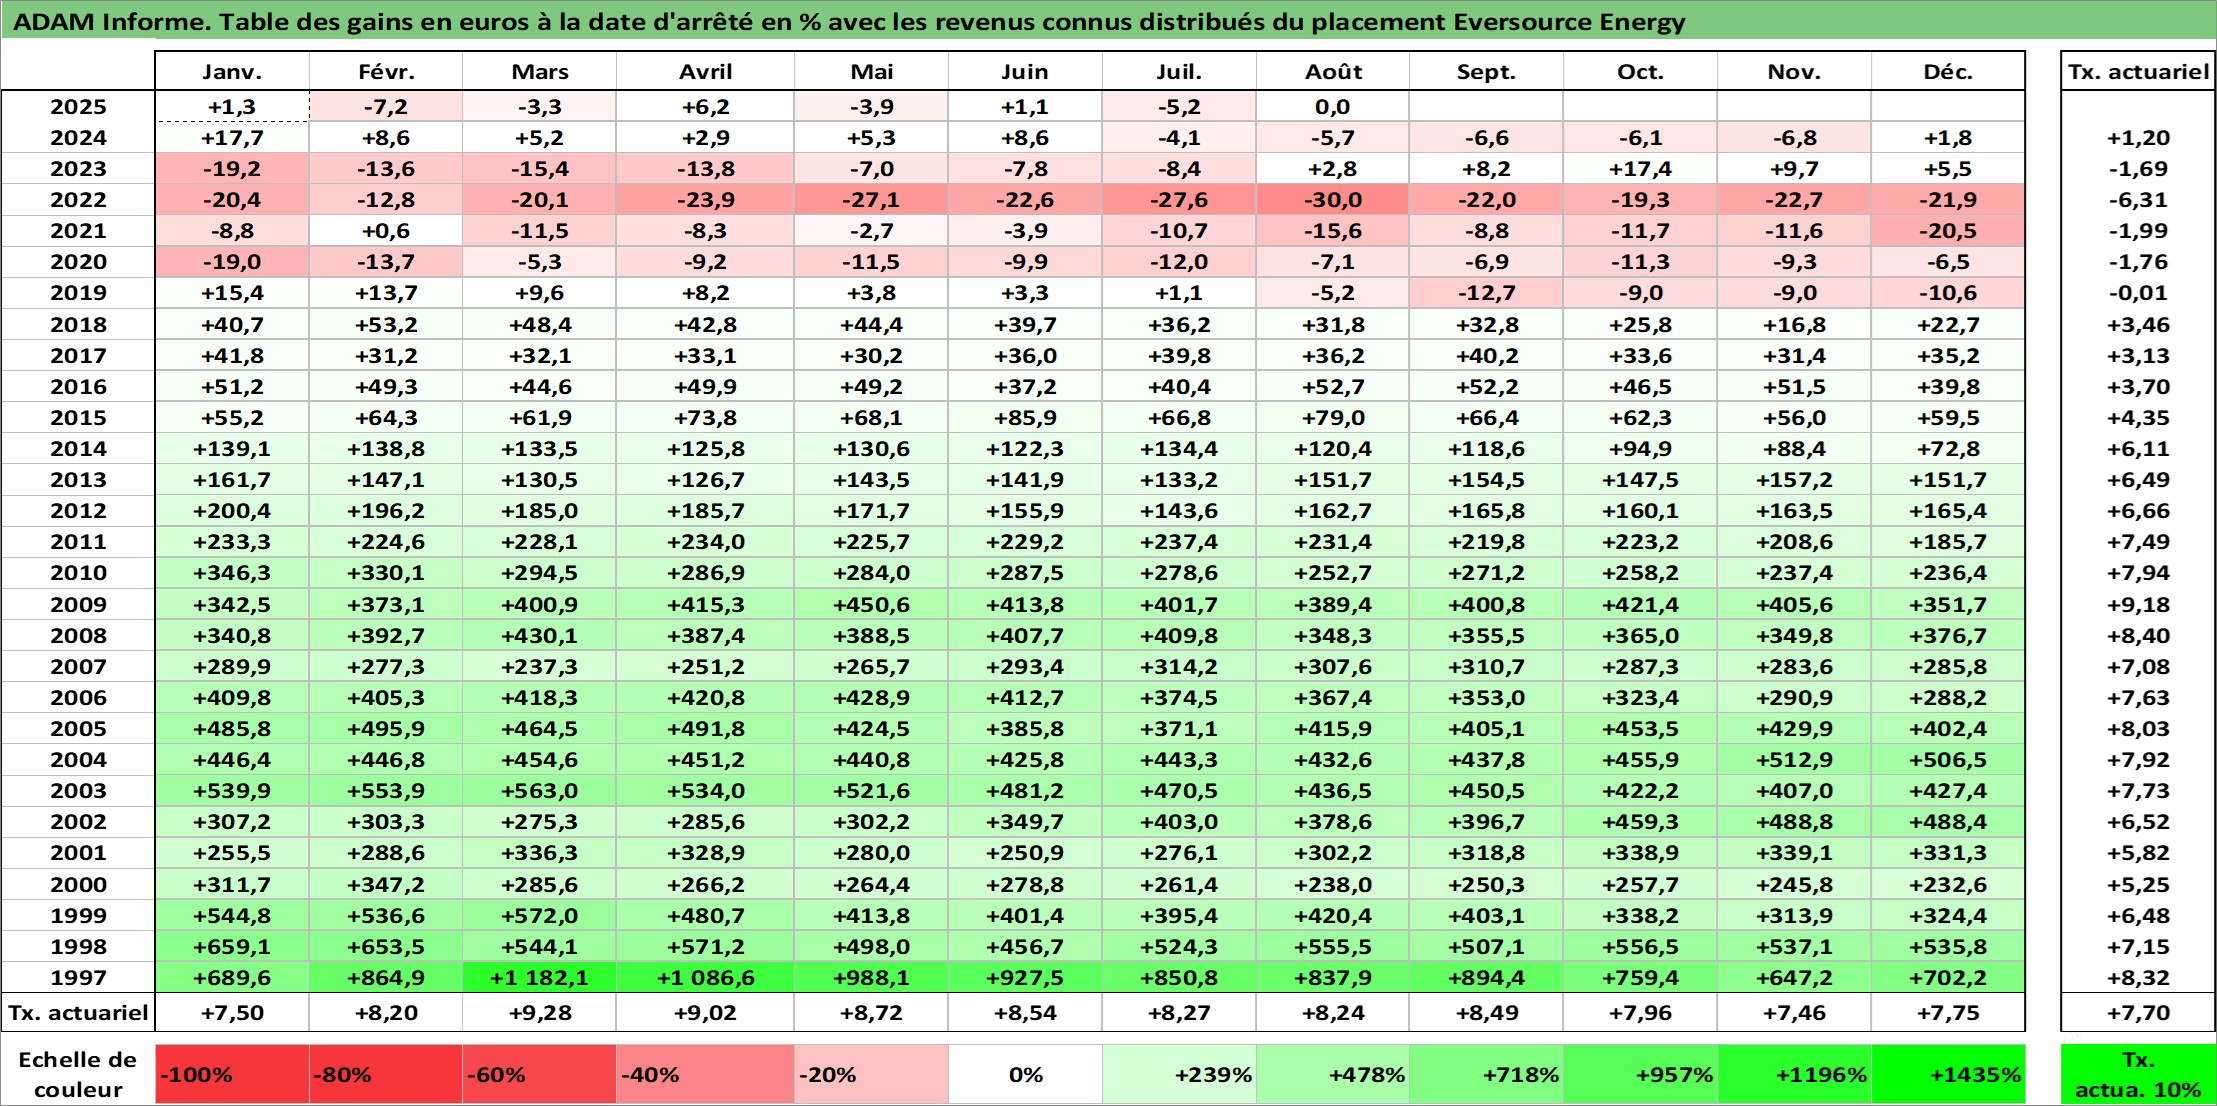Click the '+9,28' Tx. actuariel value under Mars
The height and width of the screenshot is (1106, 2217).
tap(539, 1013)
